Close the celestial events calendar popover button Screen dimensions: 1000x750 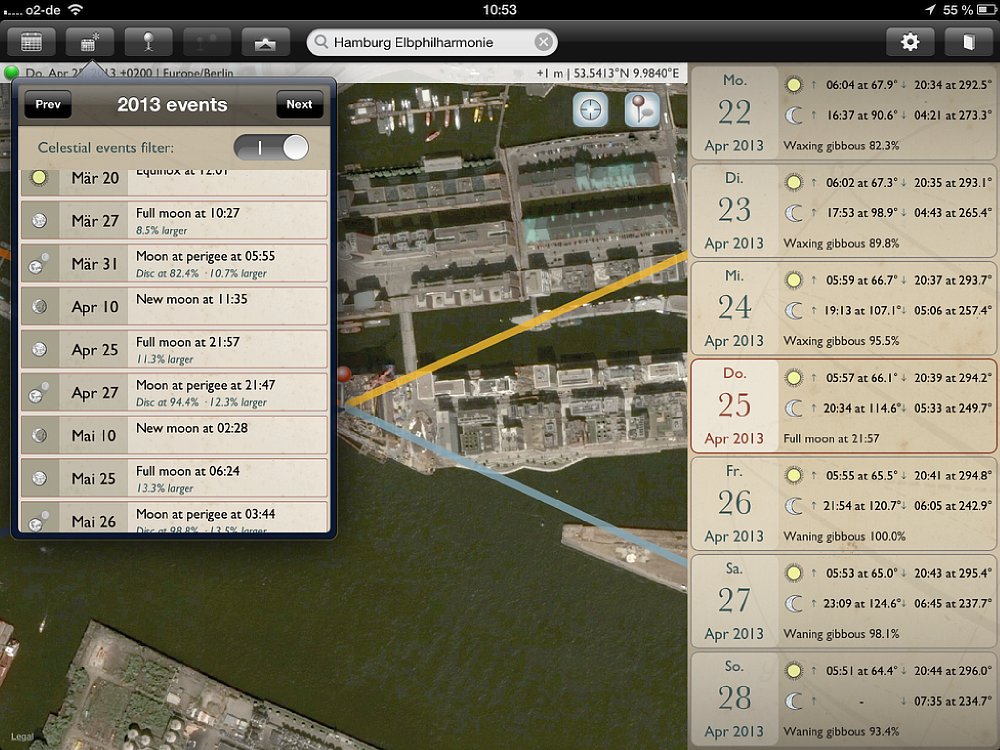[x=90, y=42]
